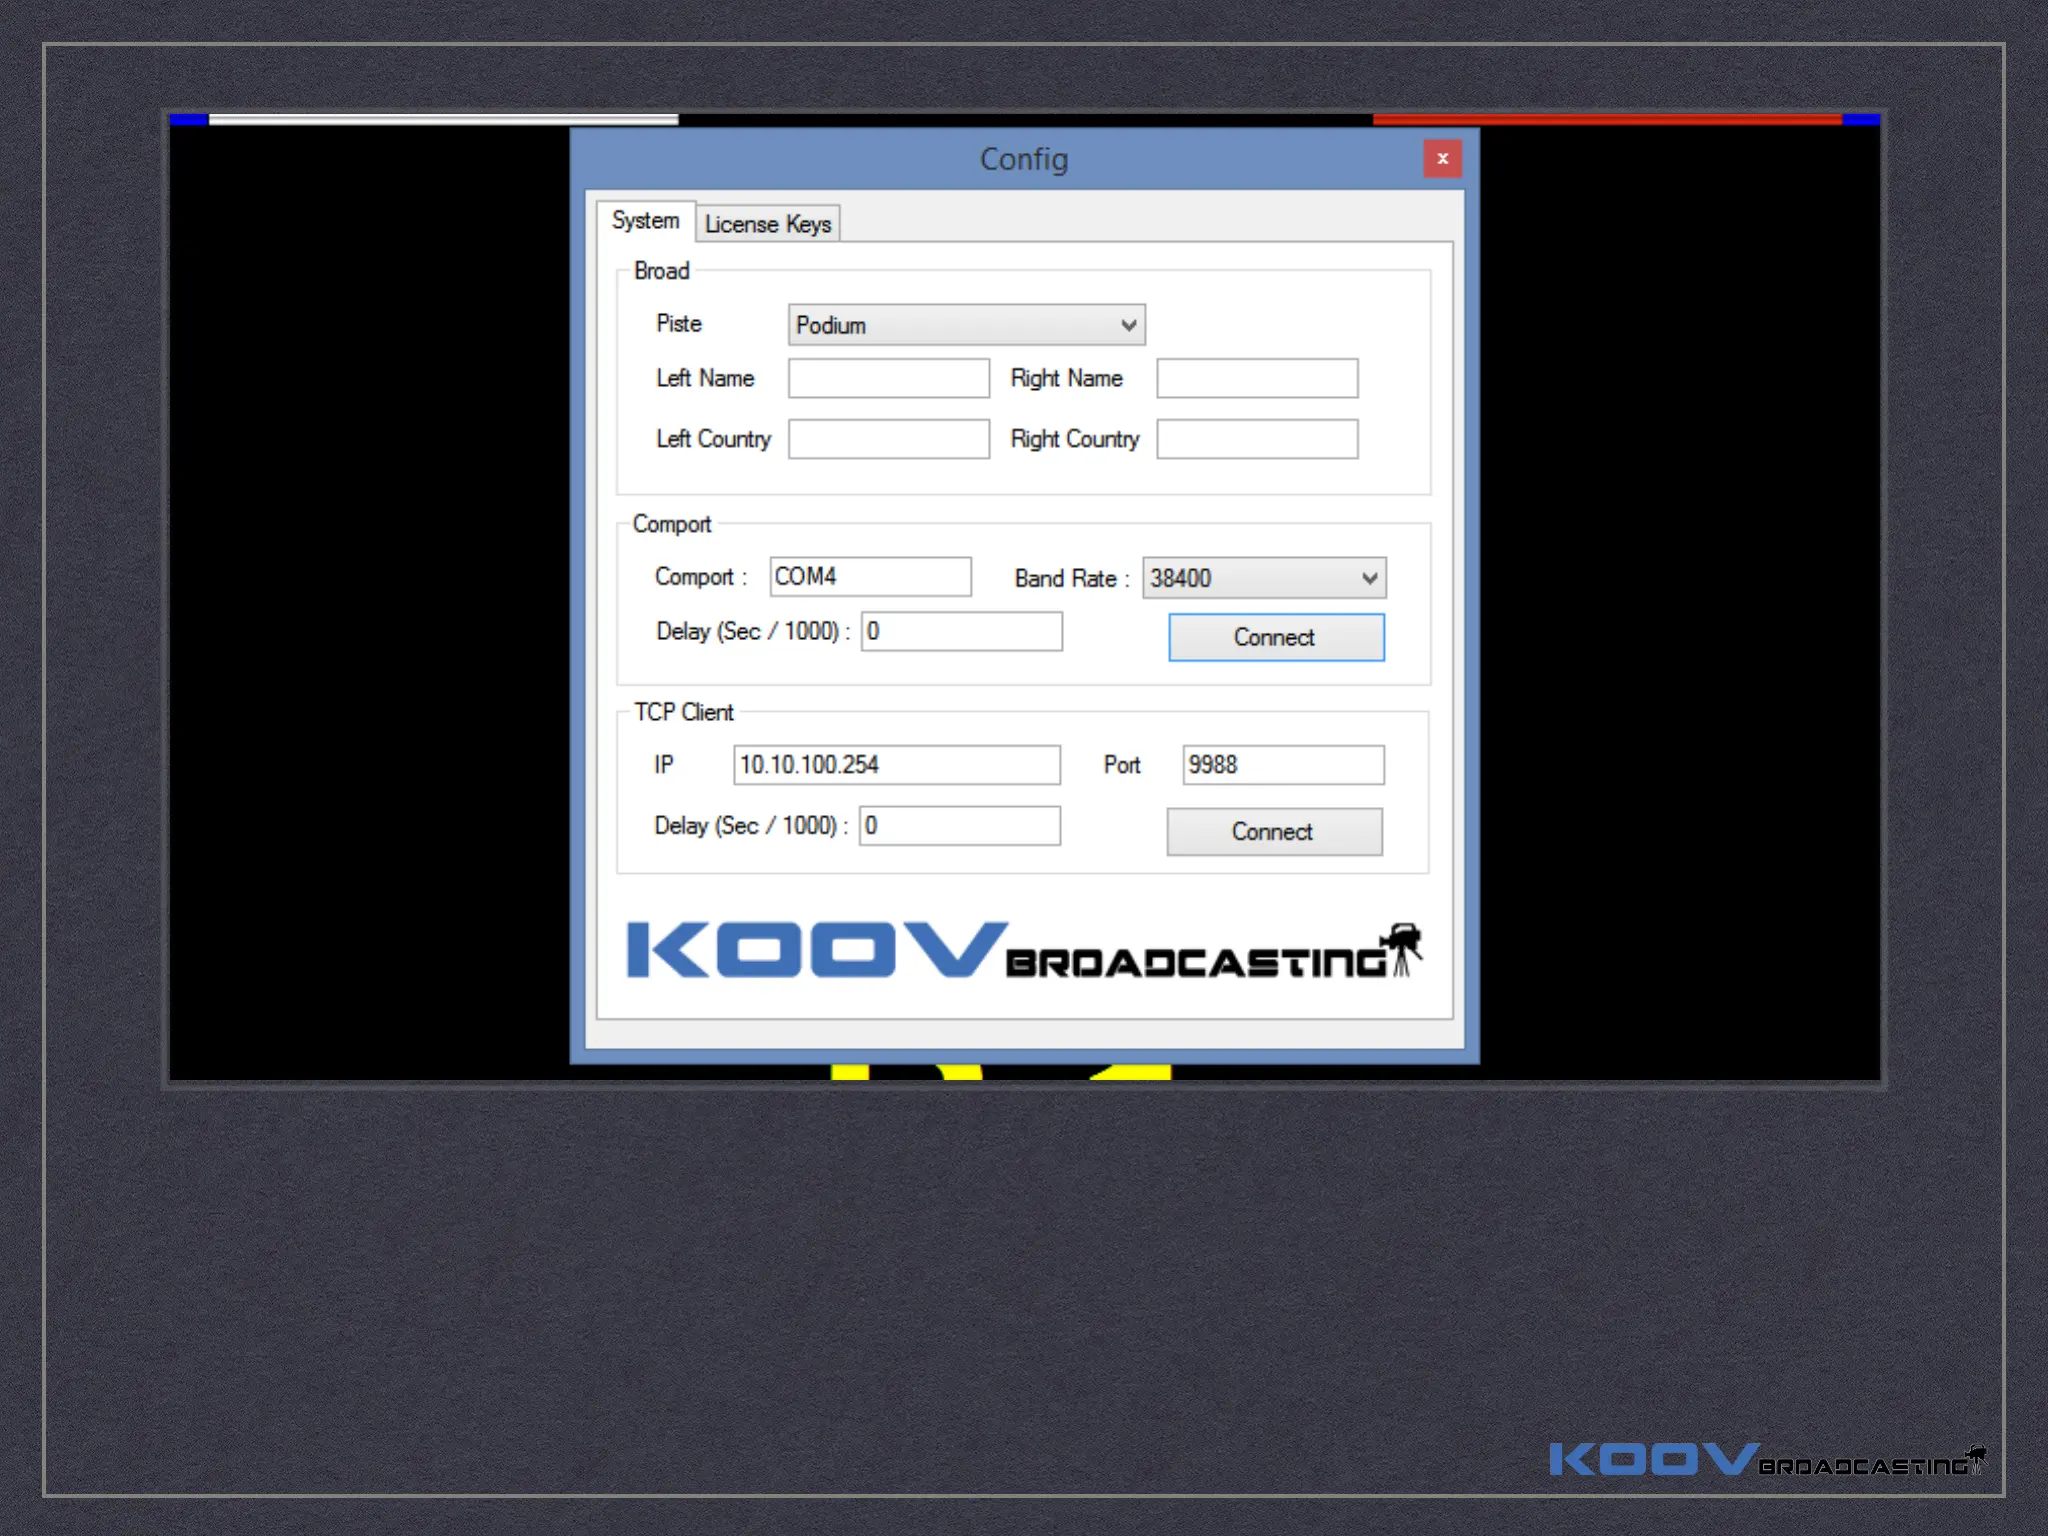Select the System tab

pyautogui.click(x=645, y=220)
